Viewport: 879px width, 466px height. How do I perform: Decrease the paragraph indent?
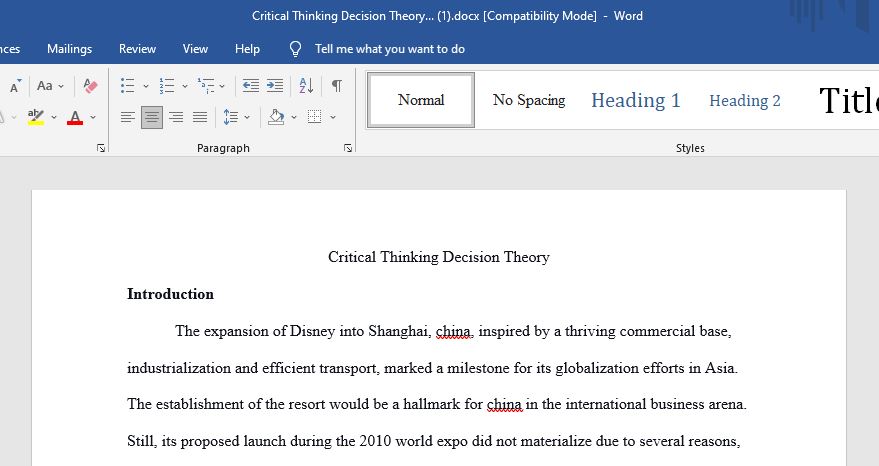[x=251, y=86]
